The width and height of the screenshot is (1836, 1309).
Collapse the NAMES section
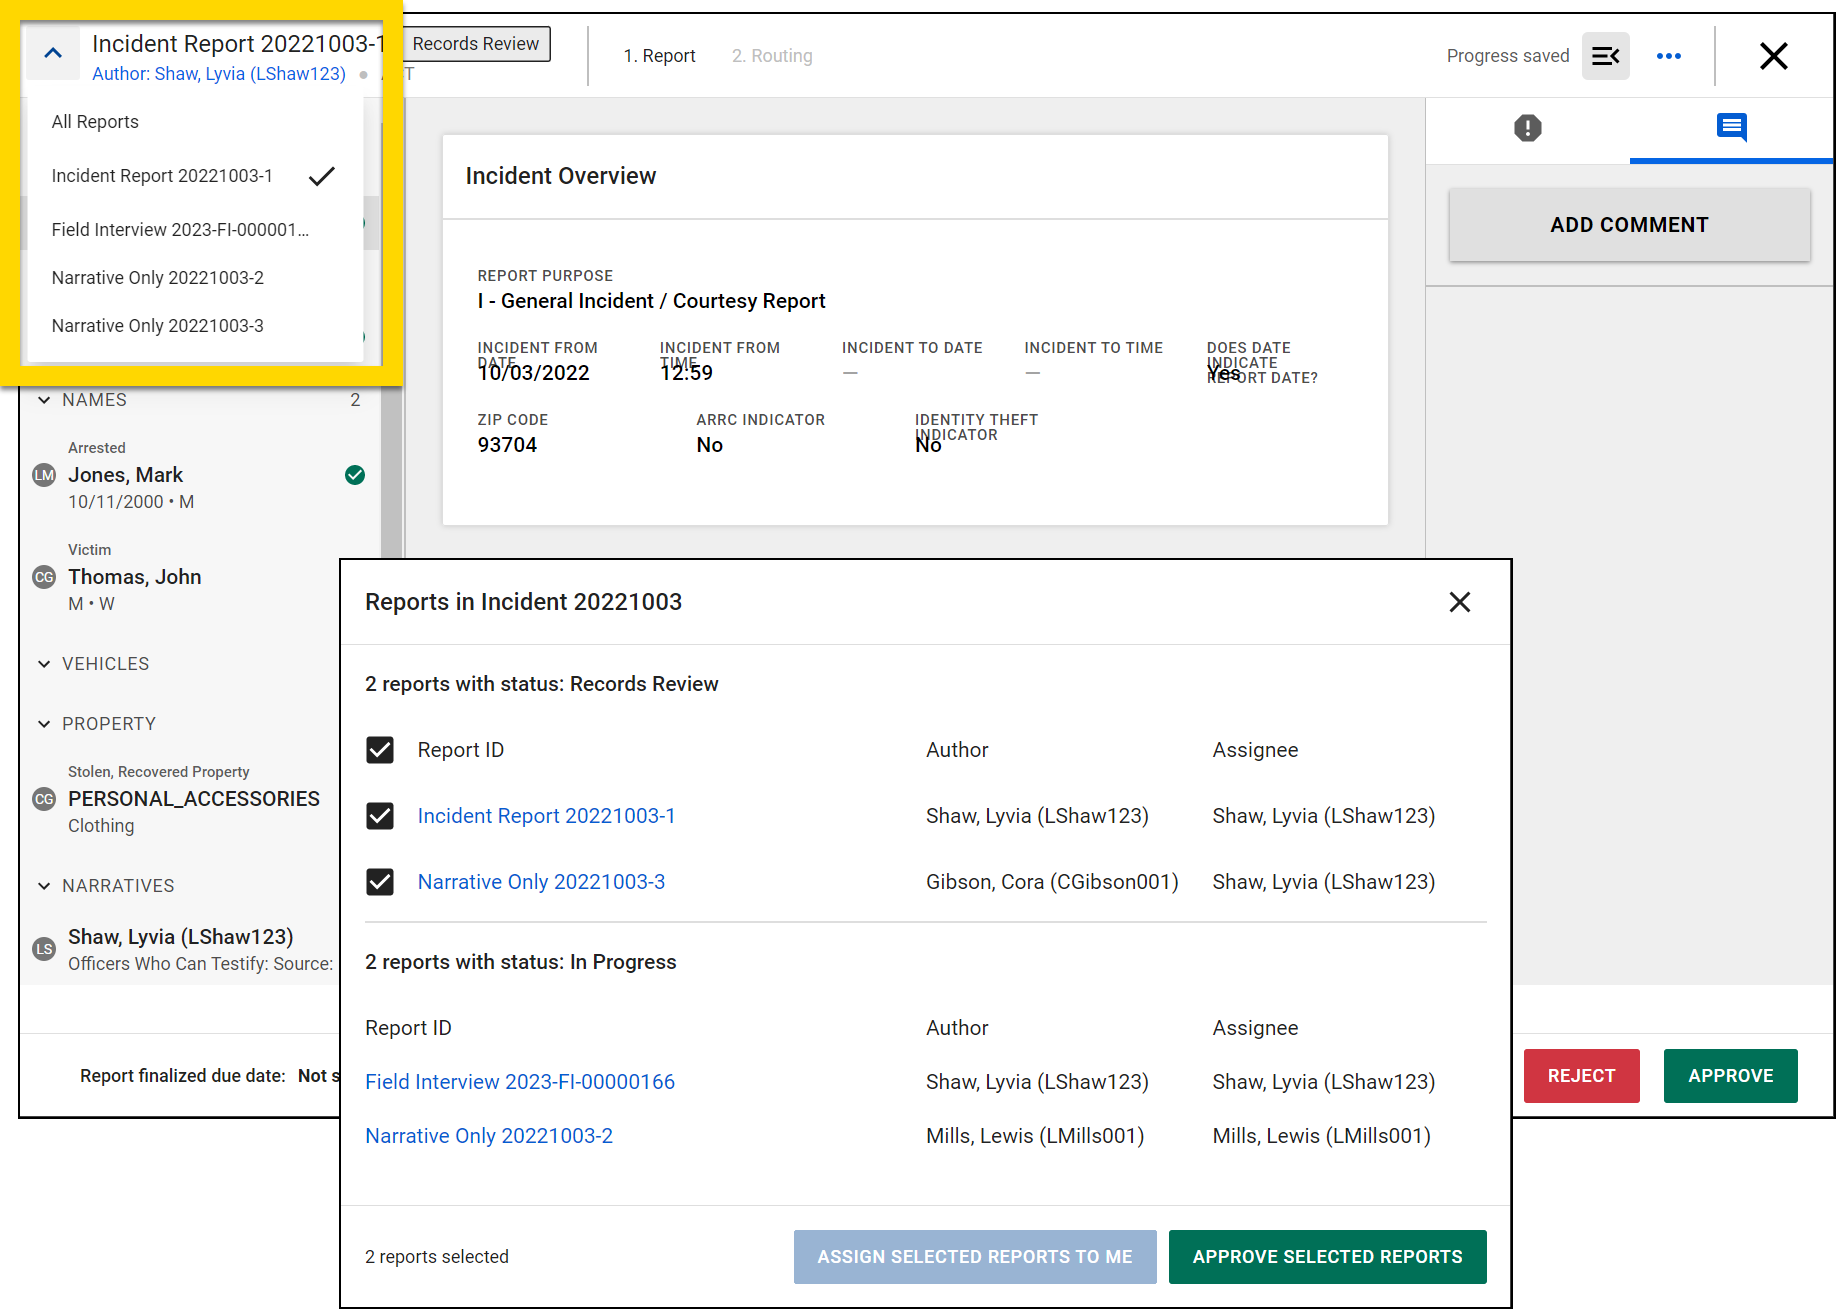click(44, 399)
